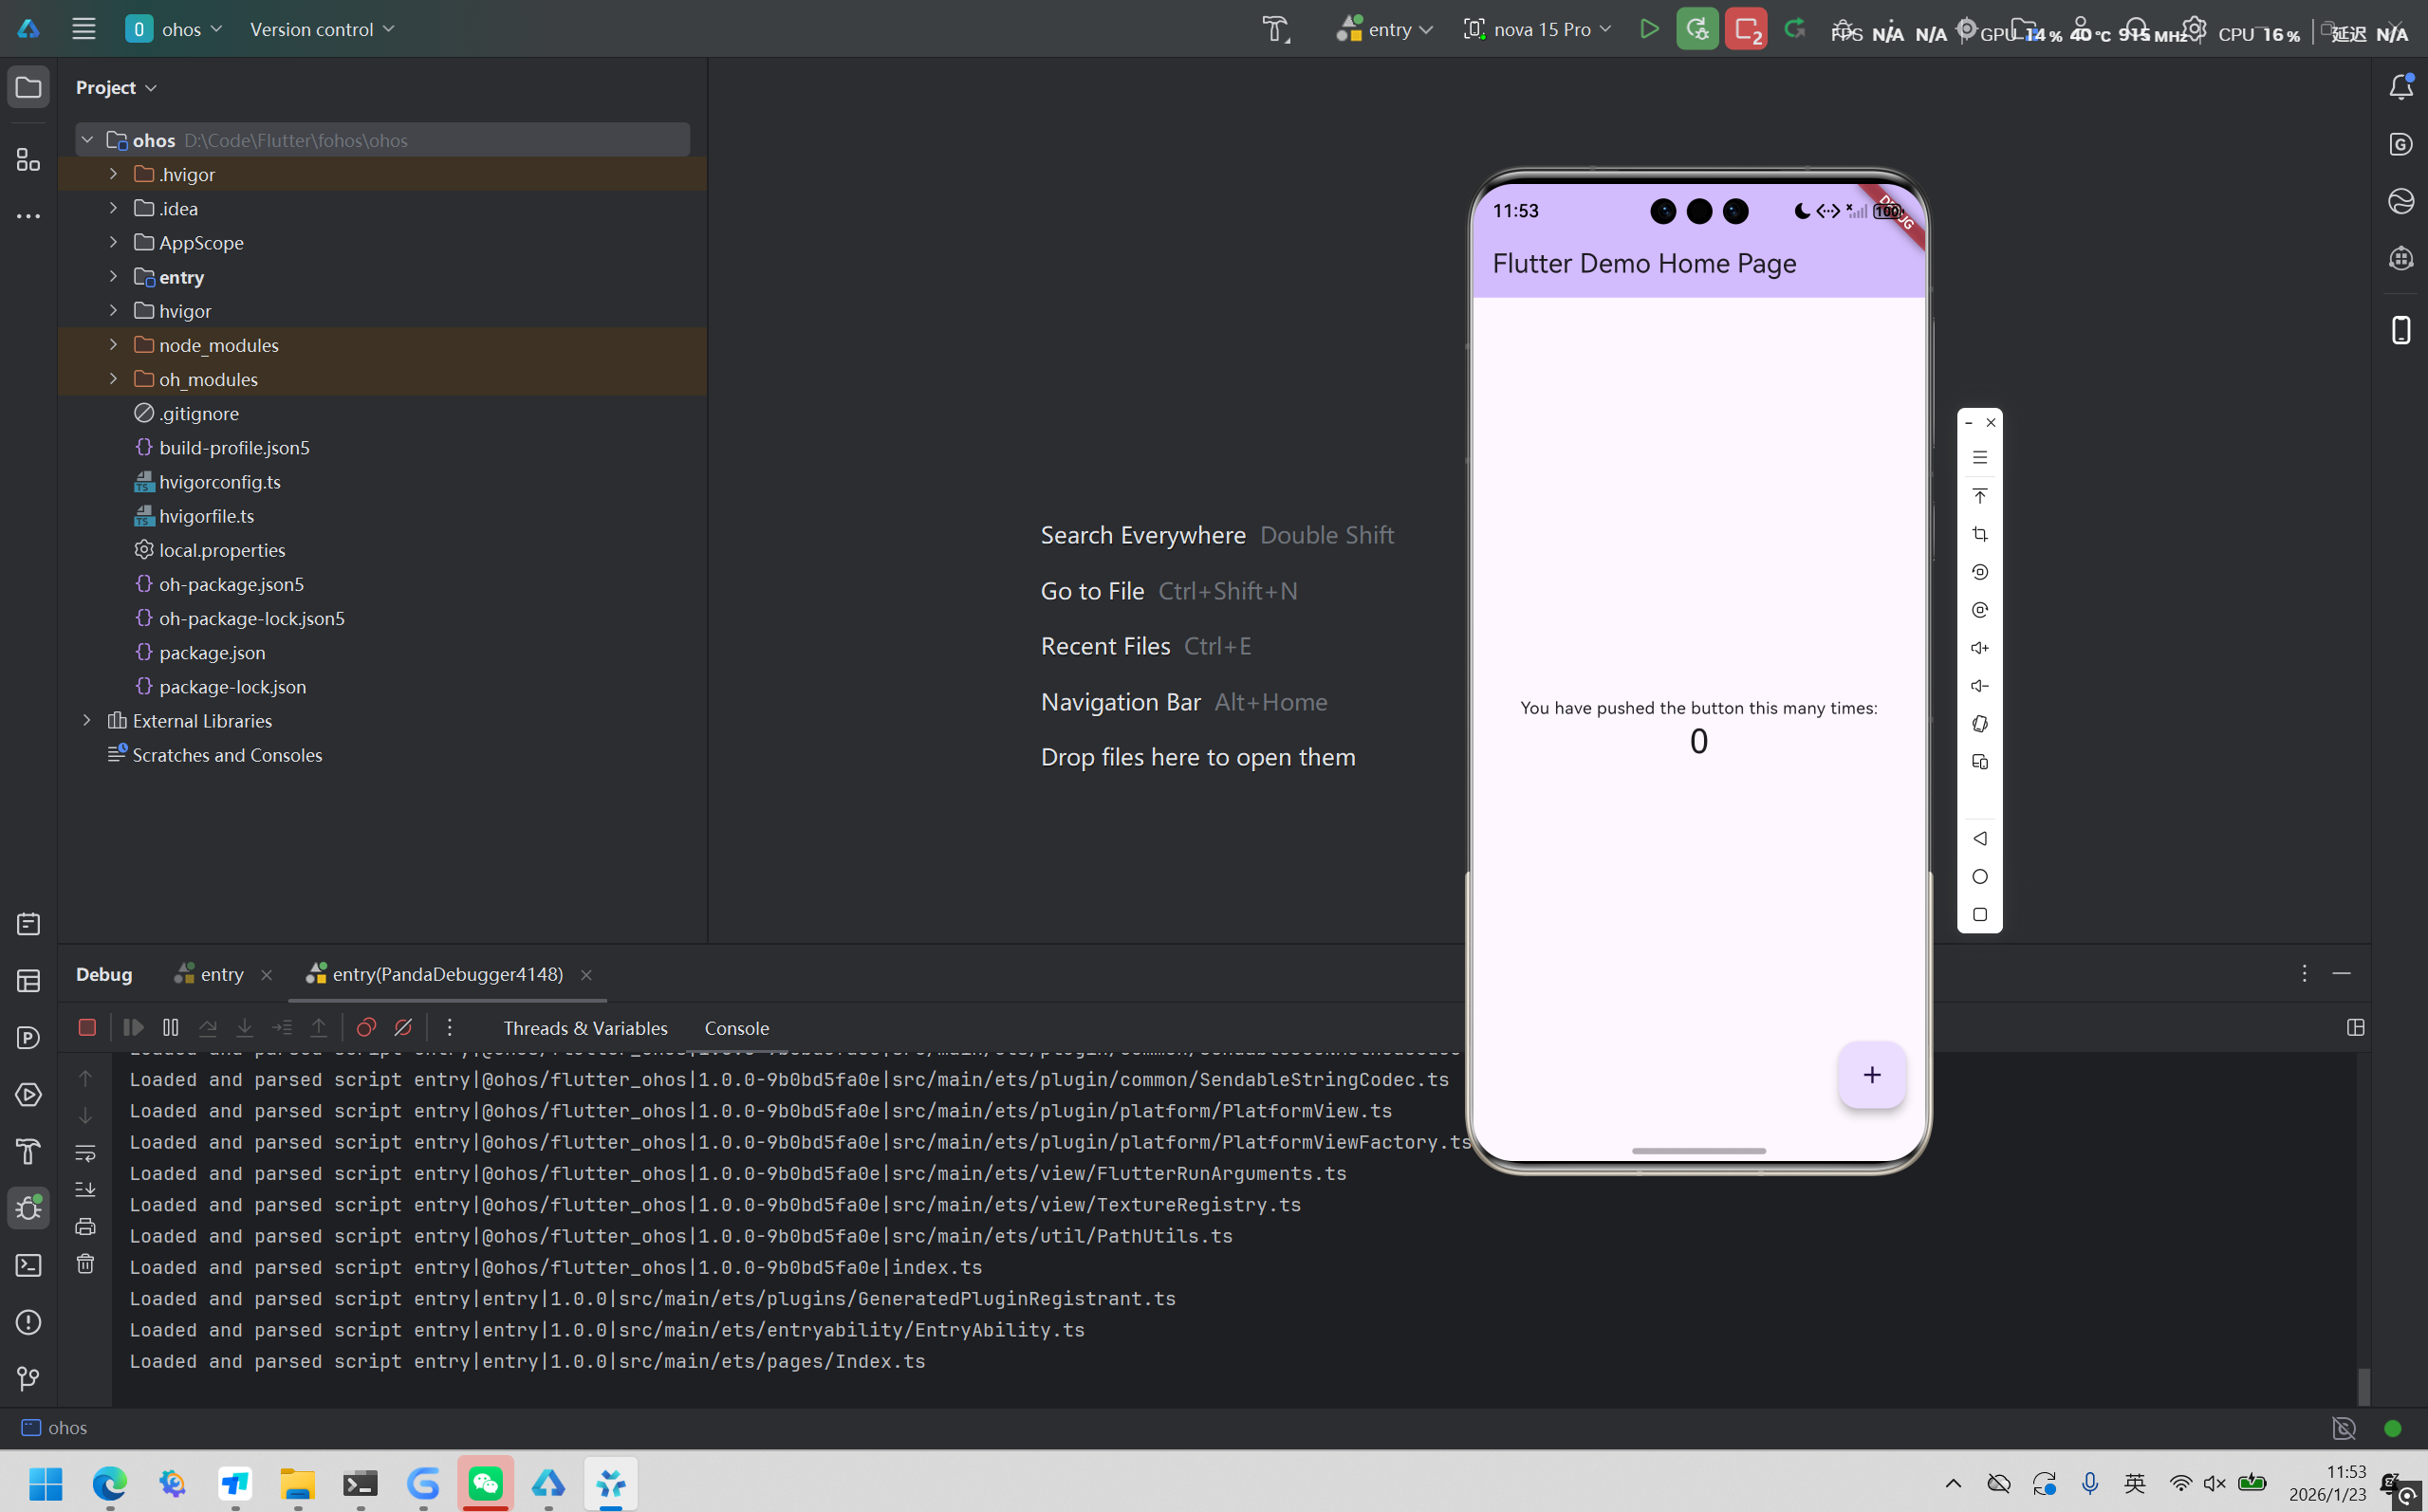
Task: Open Terminal tool window from left sidebar
Action: (x=28, y=1266)
